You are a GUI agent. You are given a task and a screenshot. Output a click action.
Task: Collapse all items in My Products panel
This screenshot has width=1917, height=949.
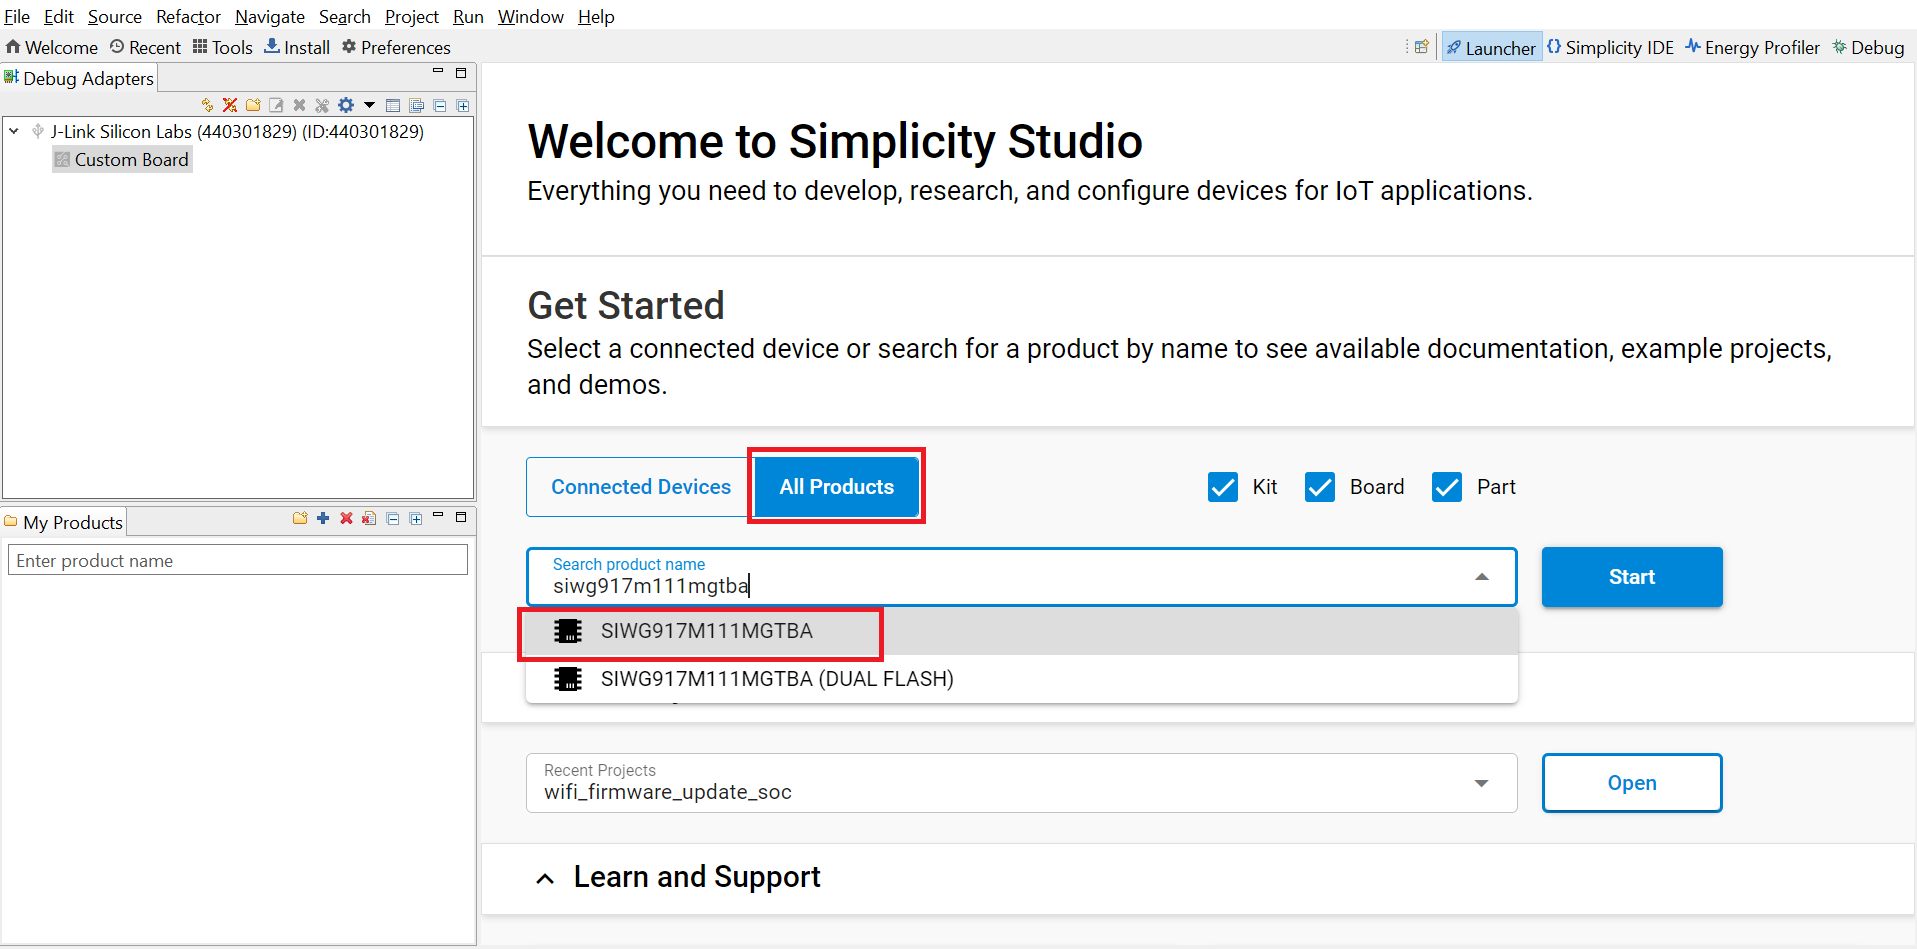click(393, 518)
